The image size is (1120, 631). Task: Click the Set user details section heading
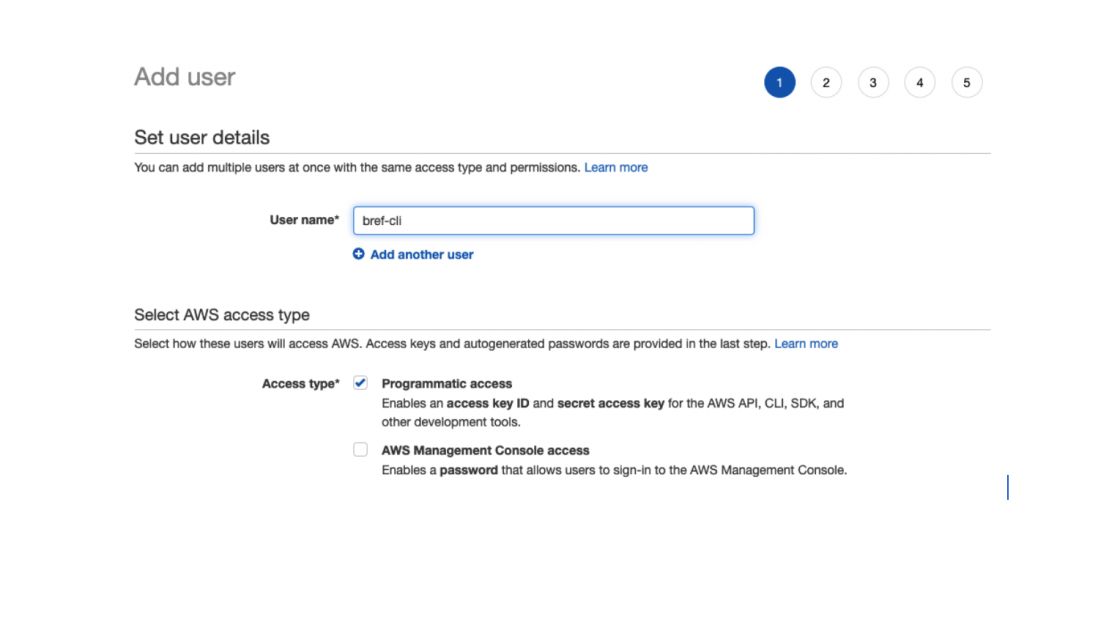point(202,138)
